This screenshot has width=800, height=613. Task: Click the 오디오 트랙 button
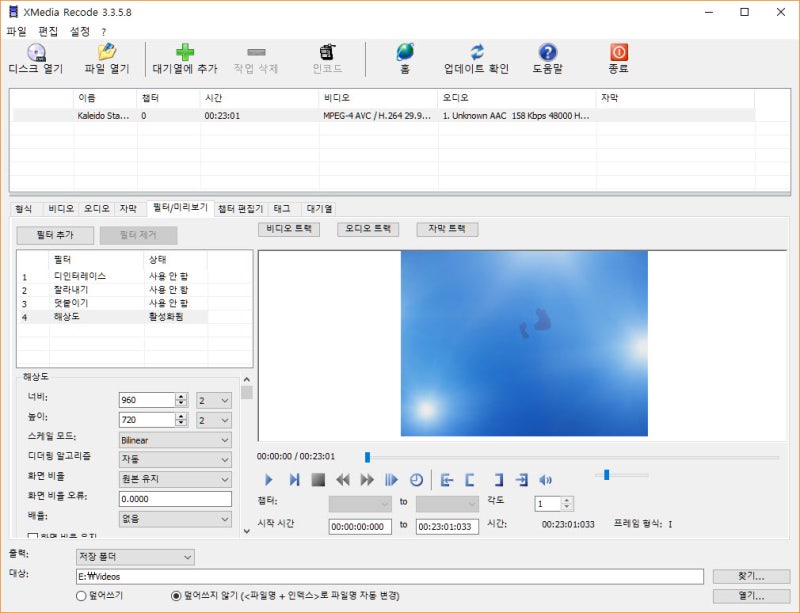[368, 229]
